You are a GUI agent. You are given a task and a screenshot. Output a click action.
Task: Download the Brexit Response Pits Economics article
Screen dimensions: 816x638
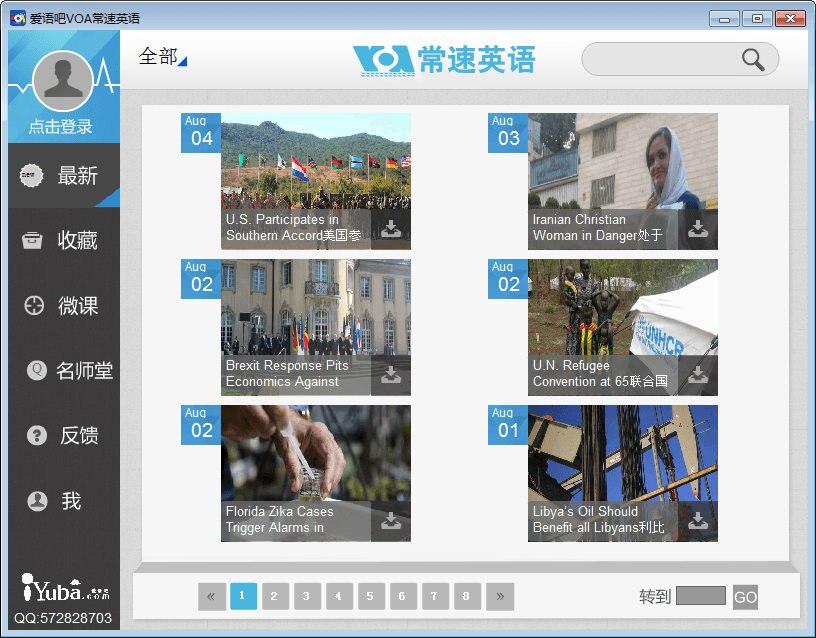pyautogui.click(x=391, y=375)
